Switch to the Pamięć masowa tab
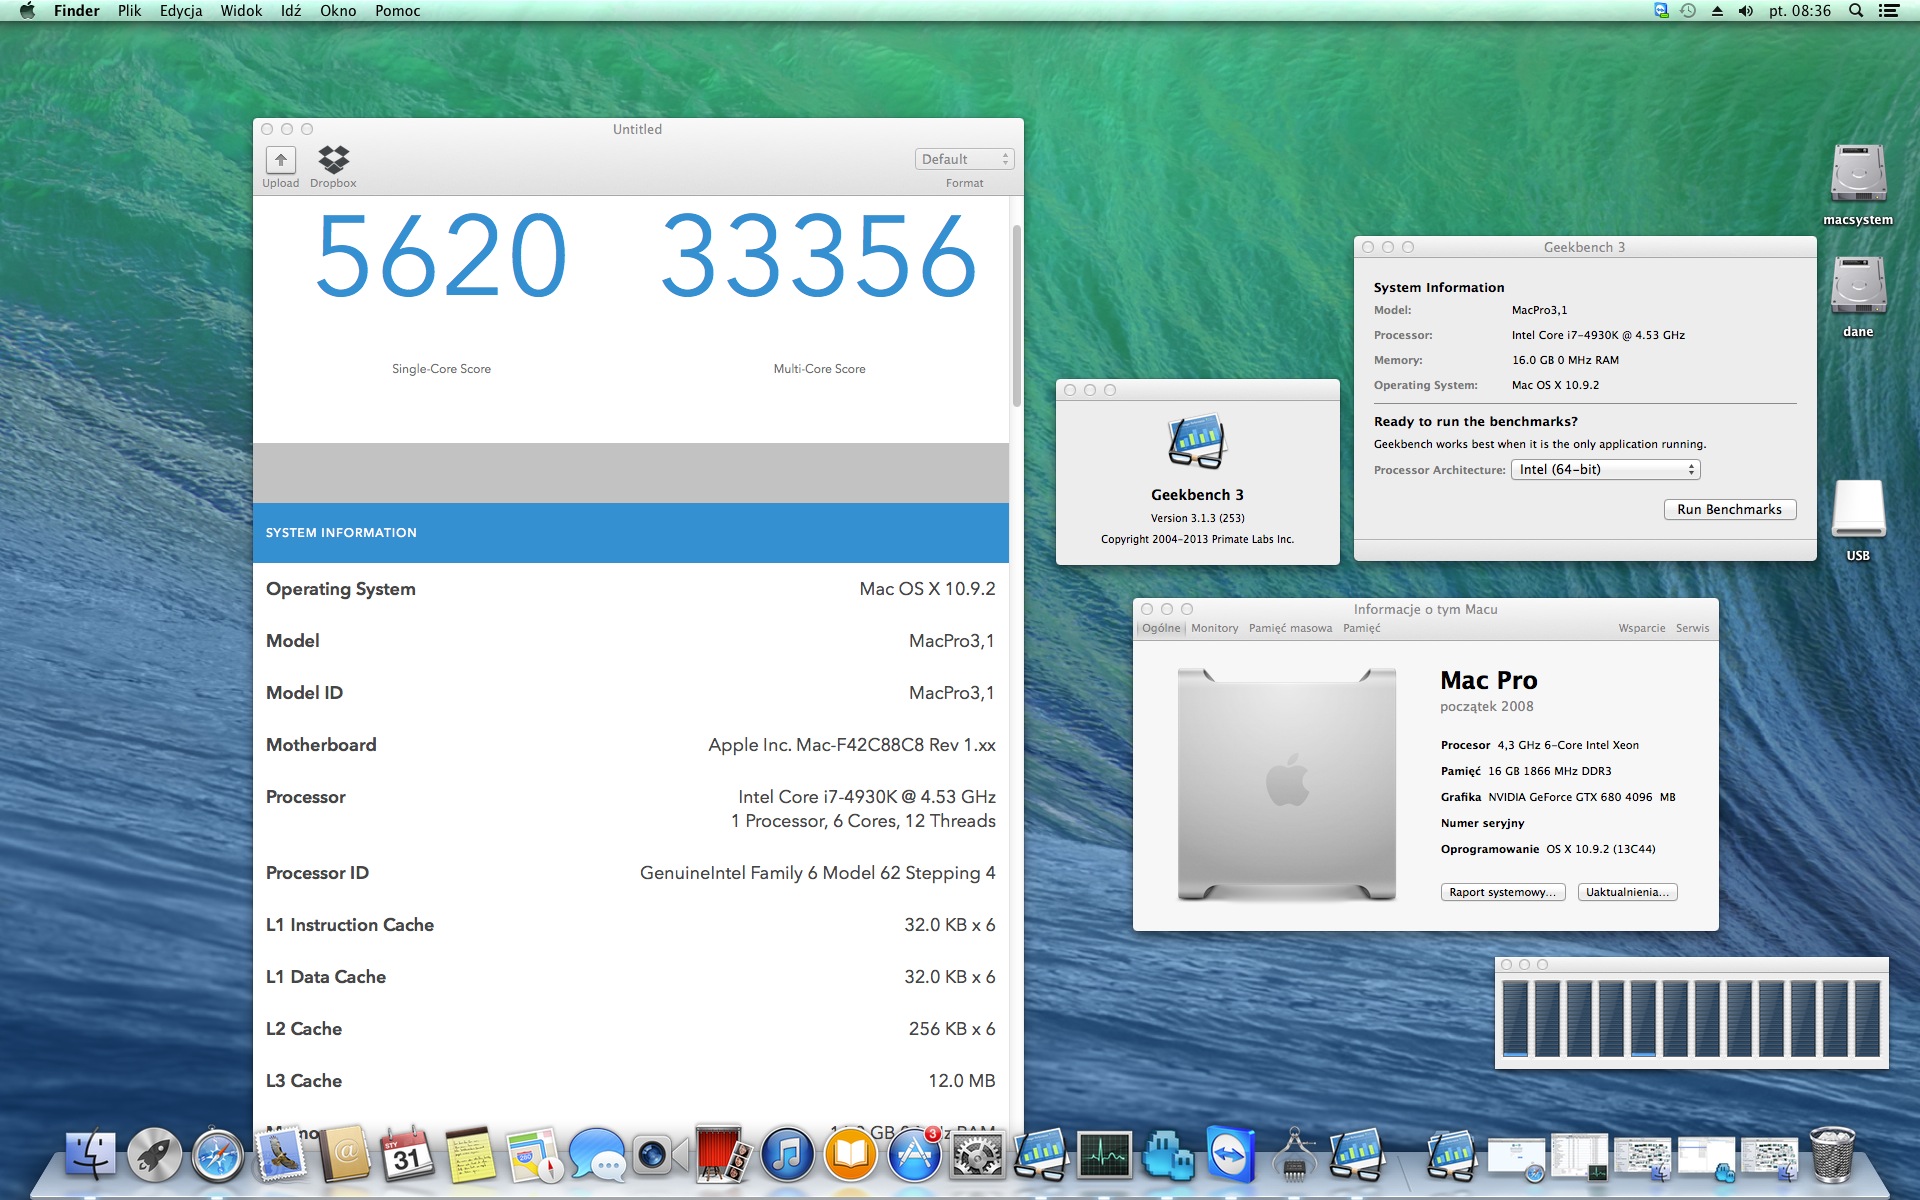Screen dimensions: 1920x1200 click(1290, 628)
